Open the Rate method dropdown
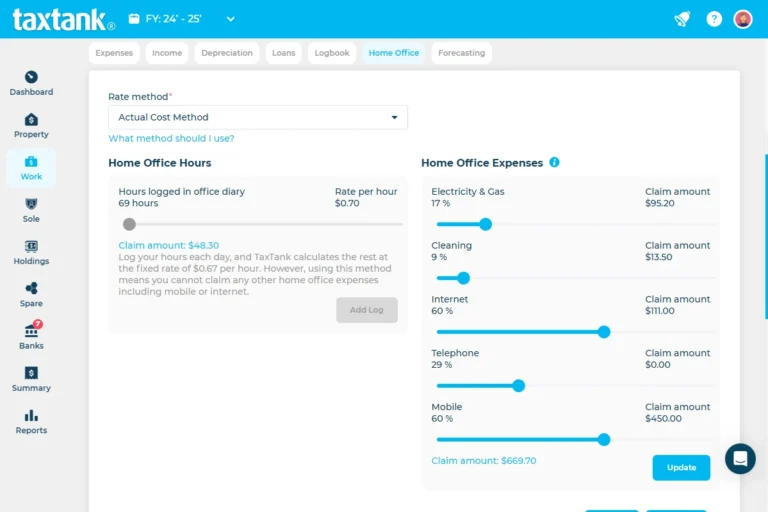Viewport: 768px width, 512px height. [258, 117]
